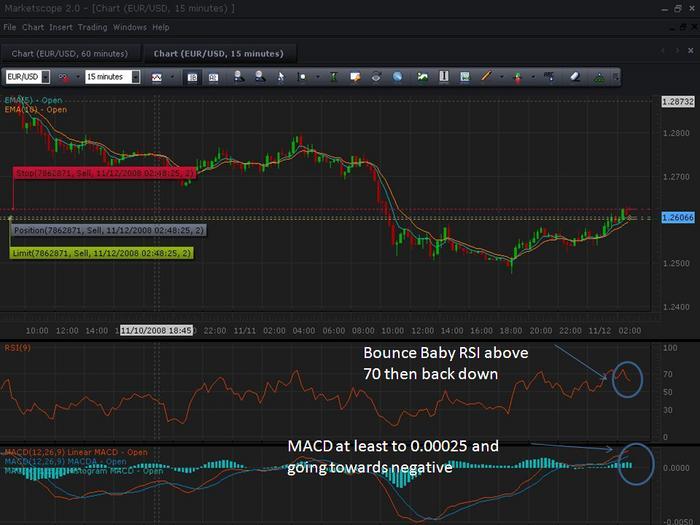Viewport: 700px width, 525px height.
Task: Open the Insert menu
Action: coord(61,27)
